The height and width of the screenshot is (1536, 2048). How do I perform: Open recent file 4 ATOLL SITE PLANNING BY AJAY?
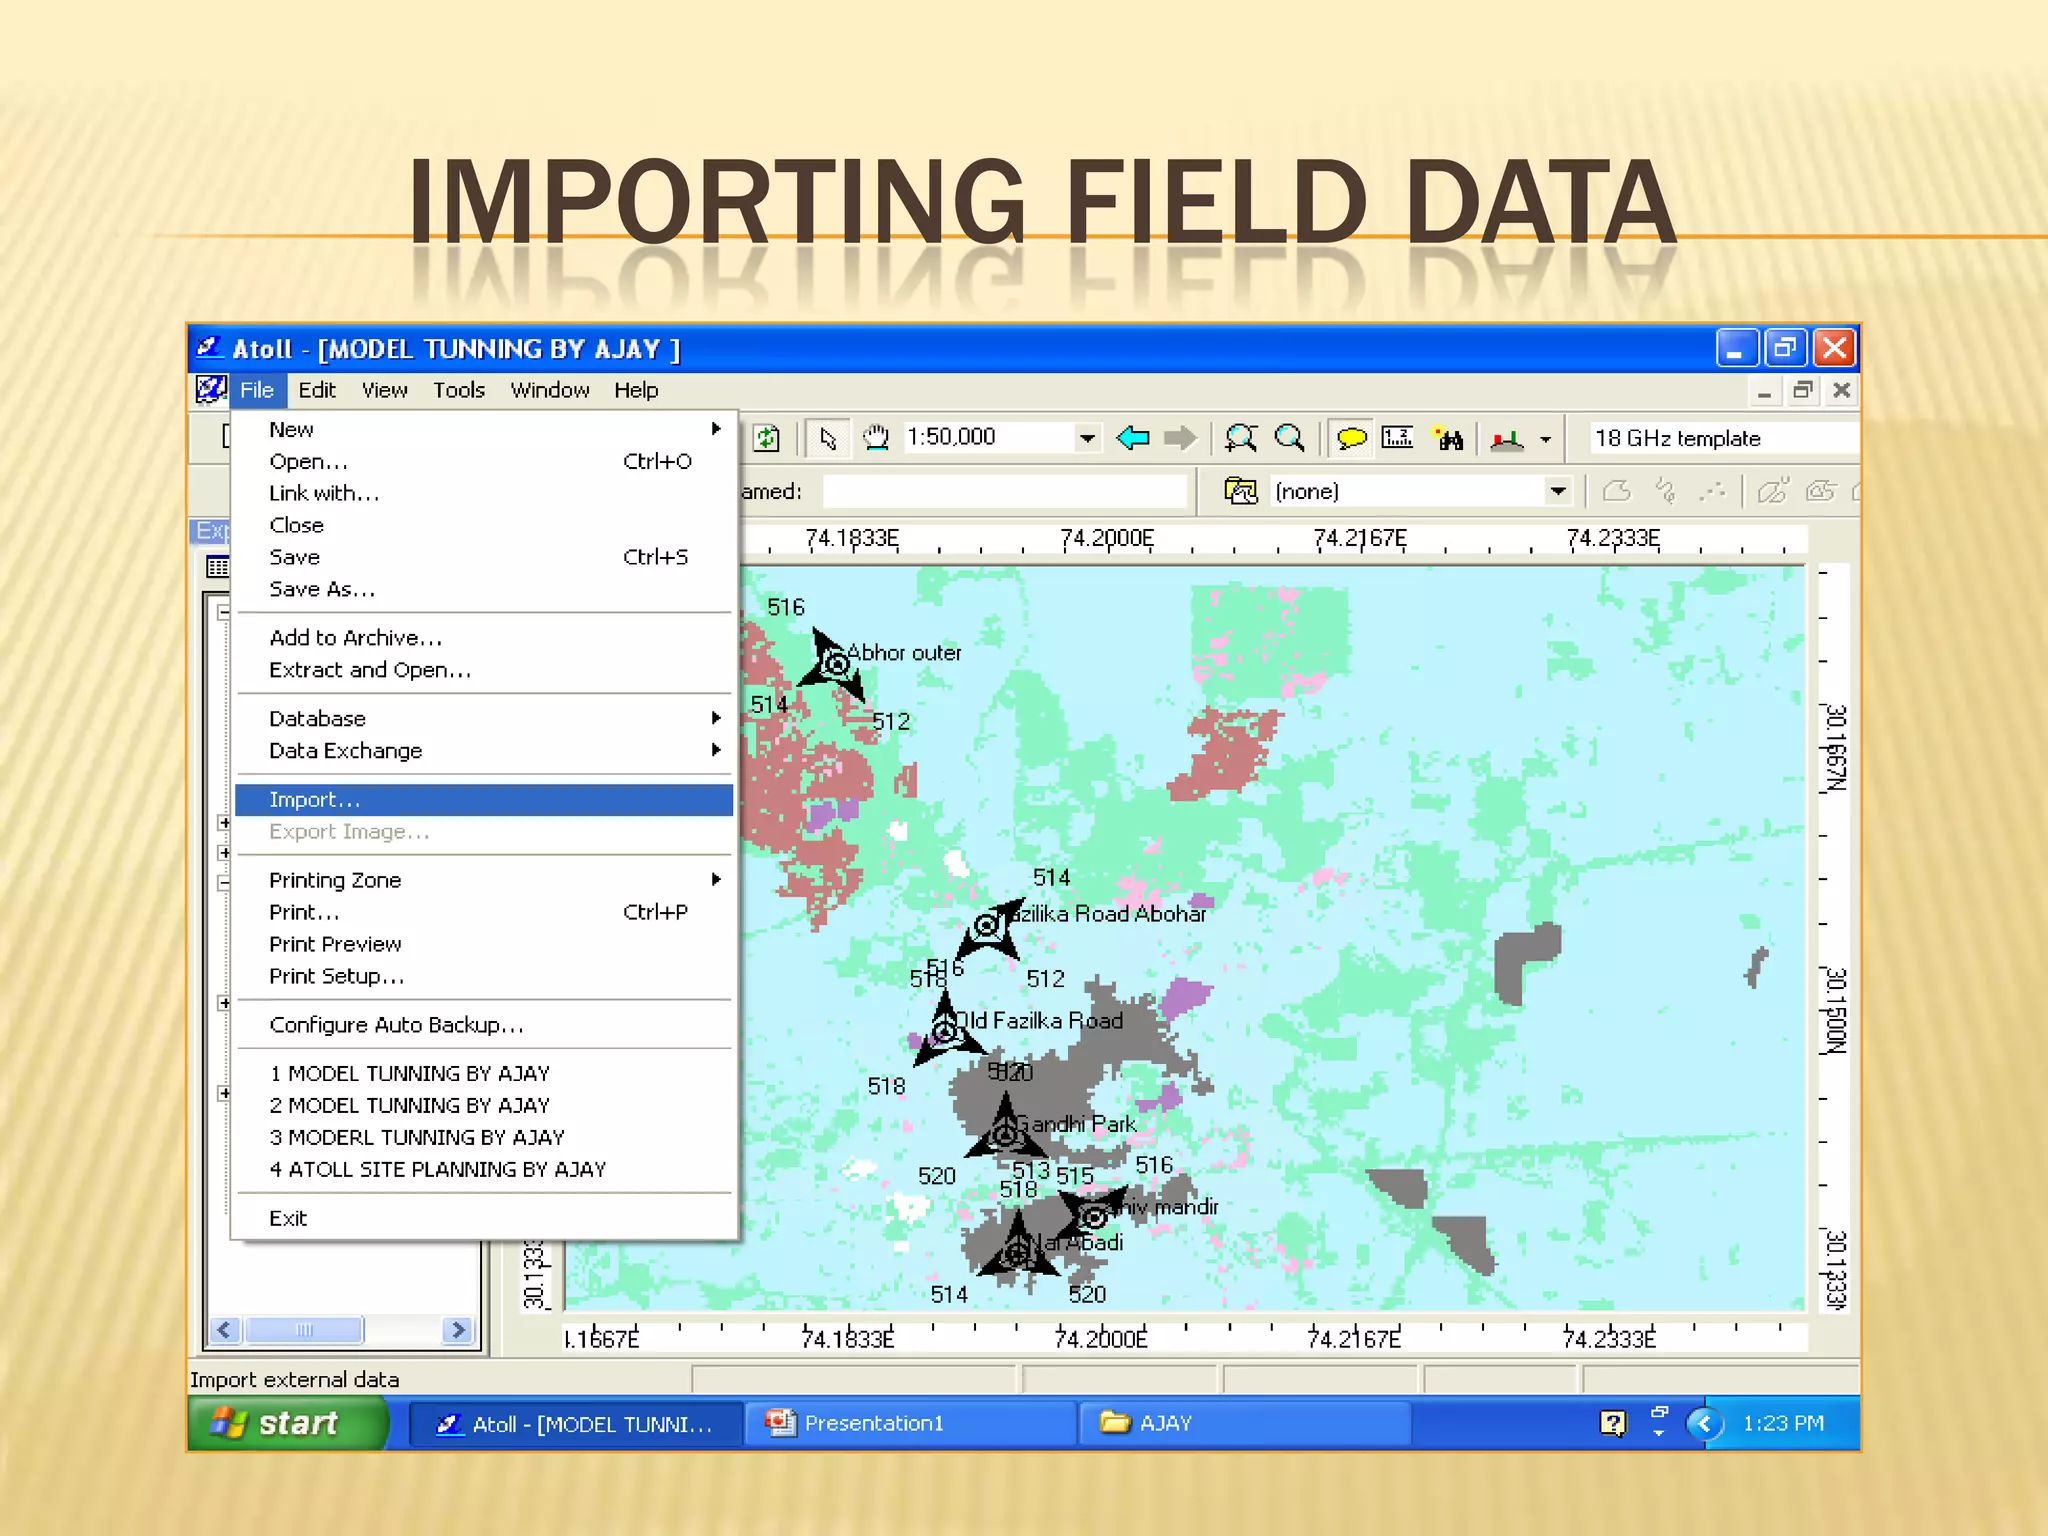coord(438,1169)
